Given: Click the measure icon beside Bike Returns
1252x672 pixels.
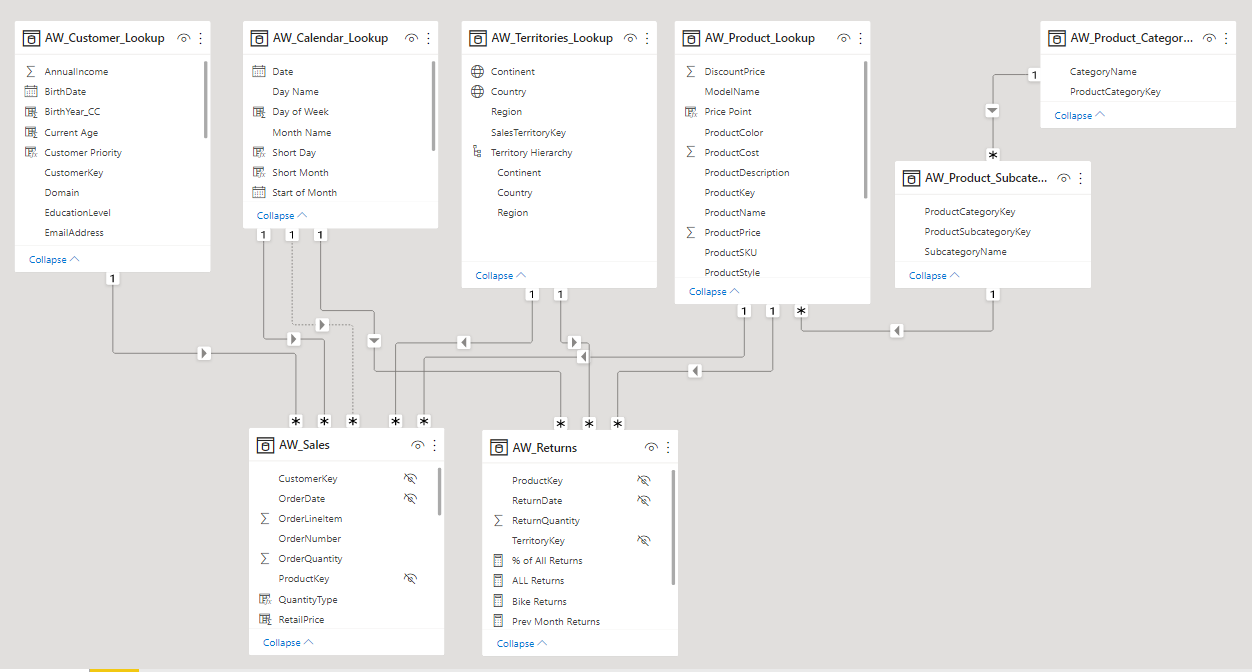Looking at the screenshot, I should click(499, 600).
